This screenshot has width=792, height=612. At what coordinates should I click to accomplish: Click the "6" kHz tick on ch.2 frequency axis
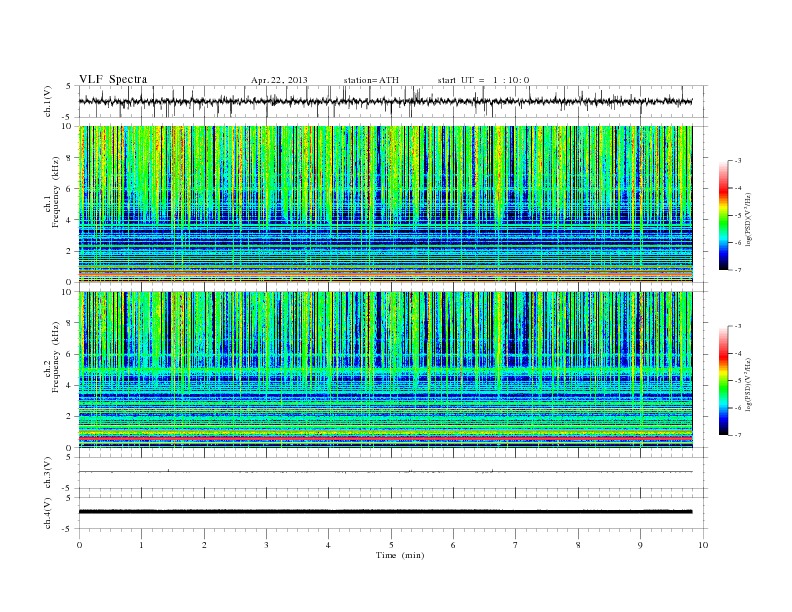pos(69,354)
